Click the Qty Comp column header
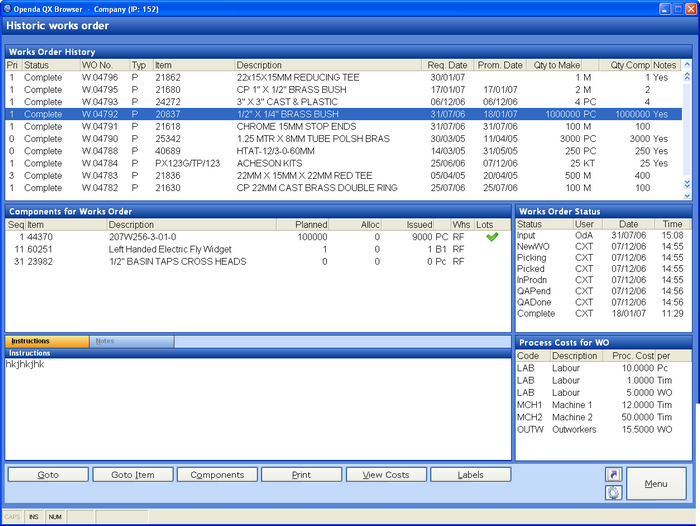This screenshot has width=700, height=526. click(625, 65)
